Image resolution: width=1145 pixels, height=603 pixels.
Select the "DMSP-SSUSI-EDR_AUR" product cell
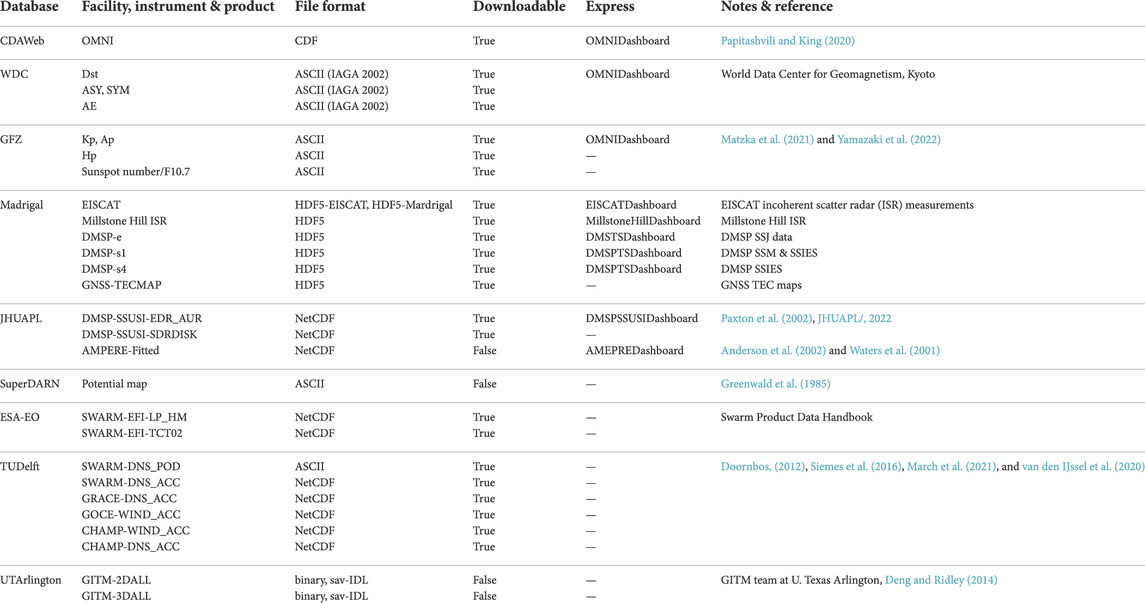(142, 318)
